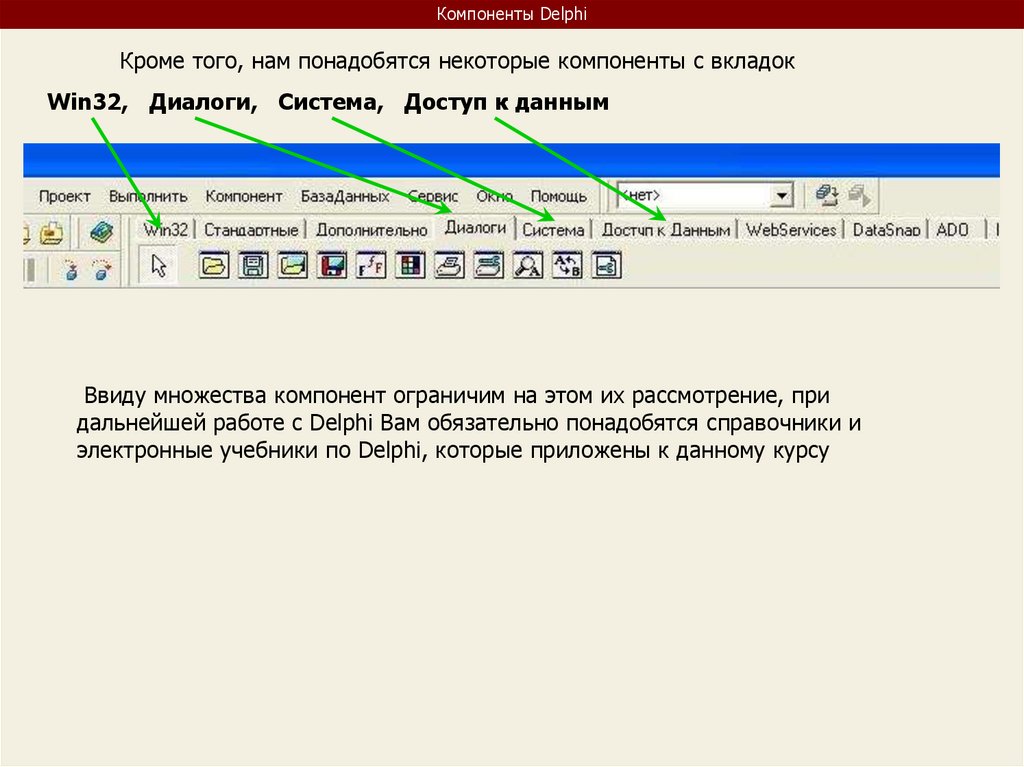The image size is (1024, 767).
Task: Pick the SaveDialog floppy disk component
Action: coord(253,265)
